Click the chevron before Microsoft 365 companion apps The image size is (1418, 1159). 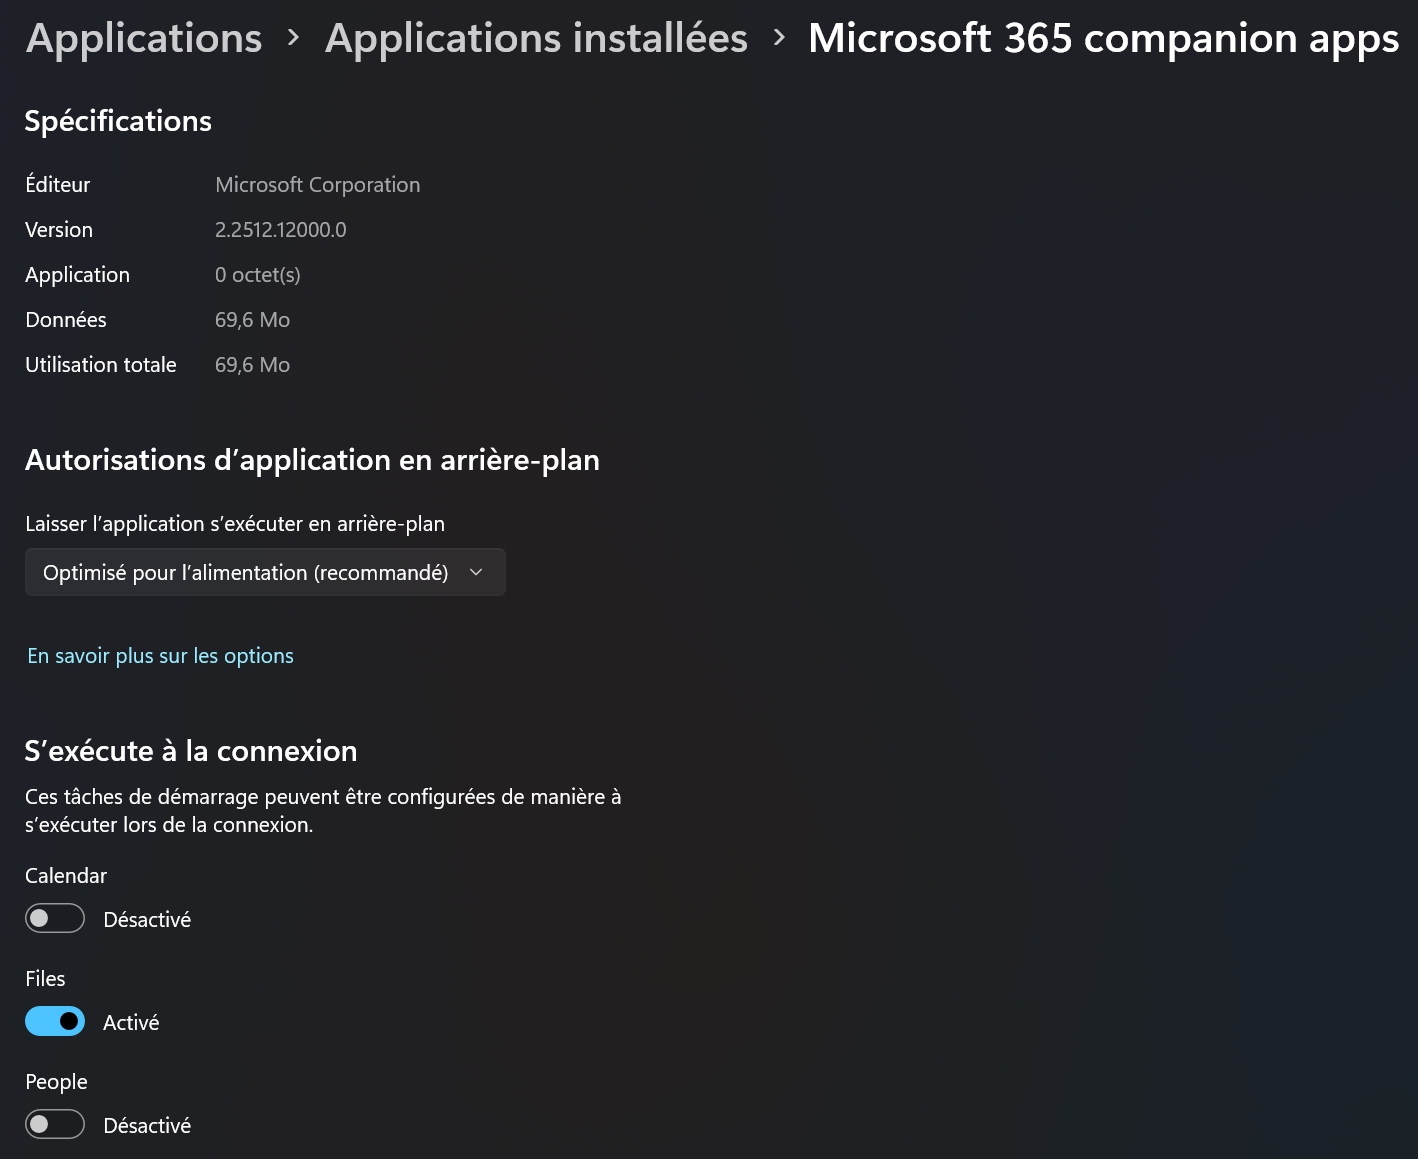pyautogui.click(x=779, y=38)
